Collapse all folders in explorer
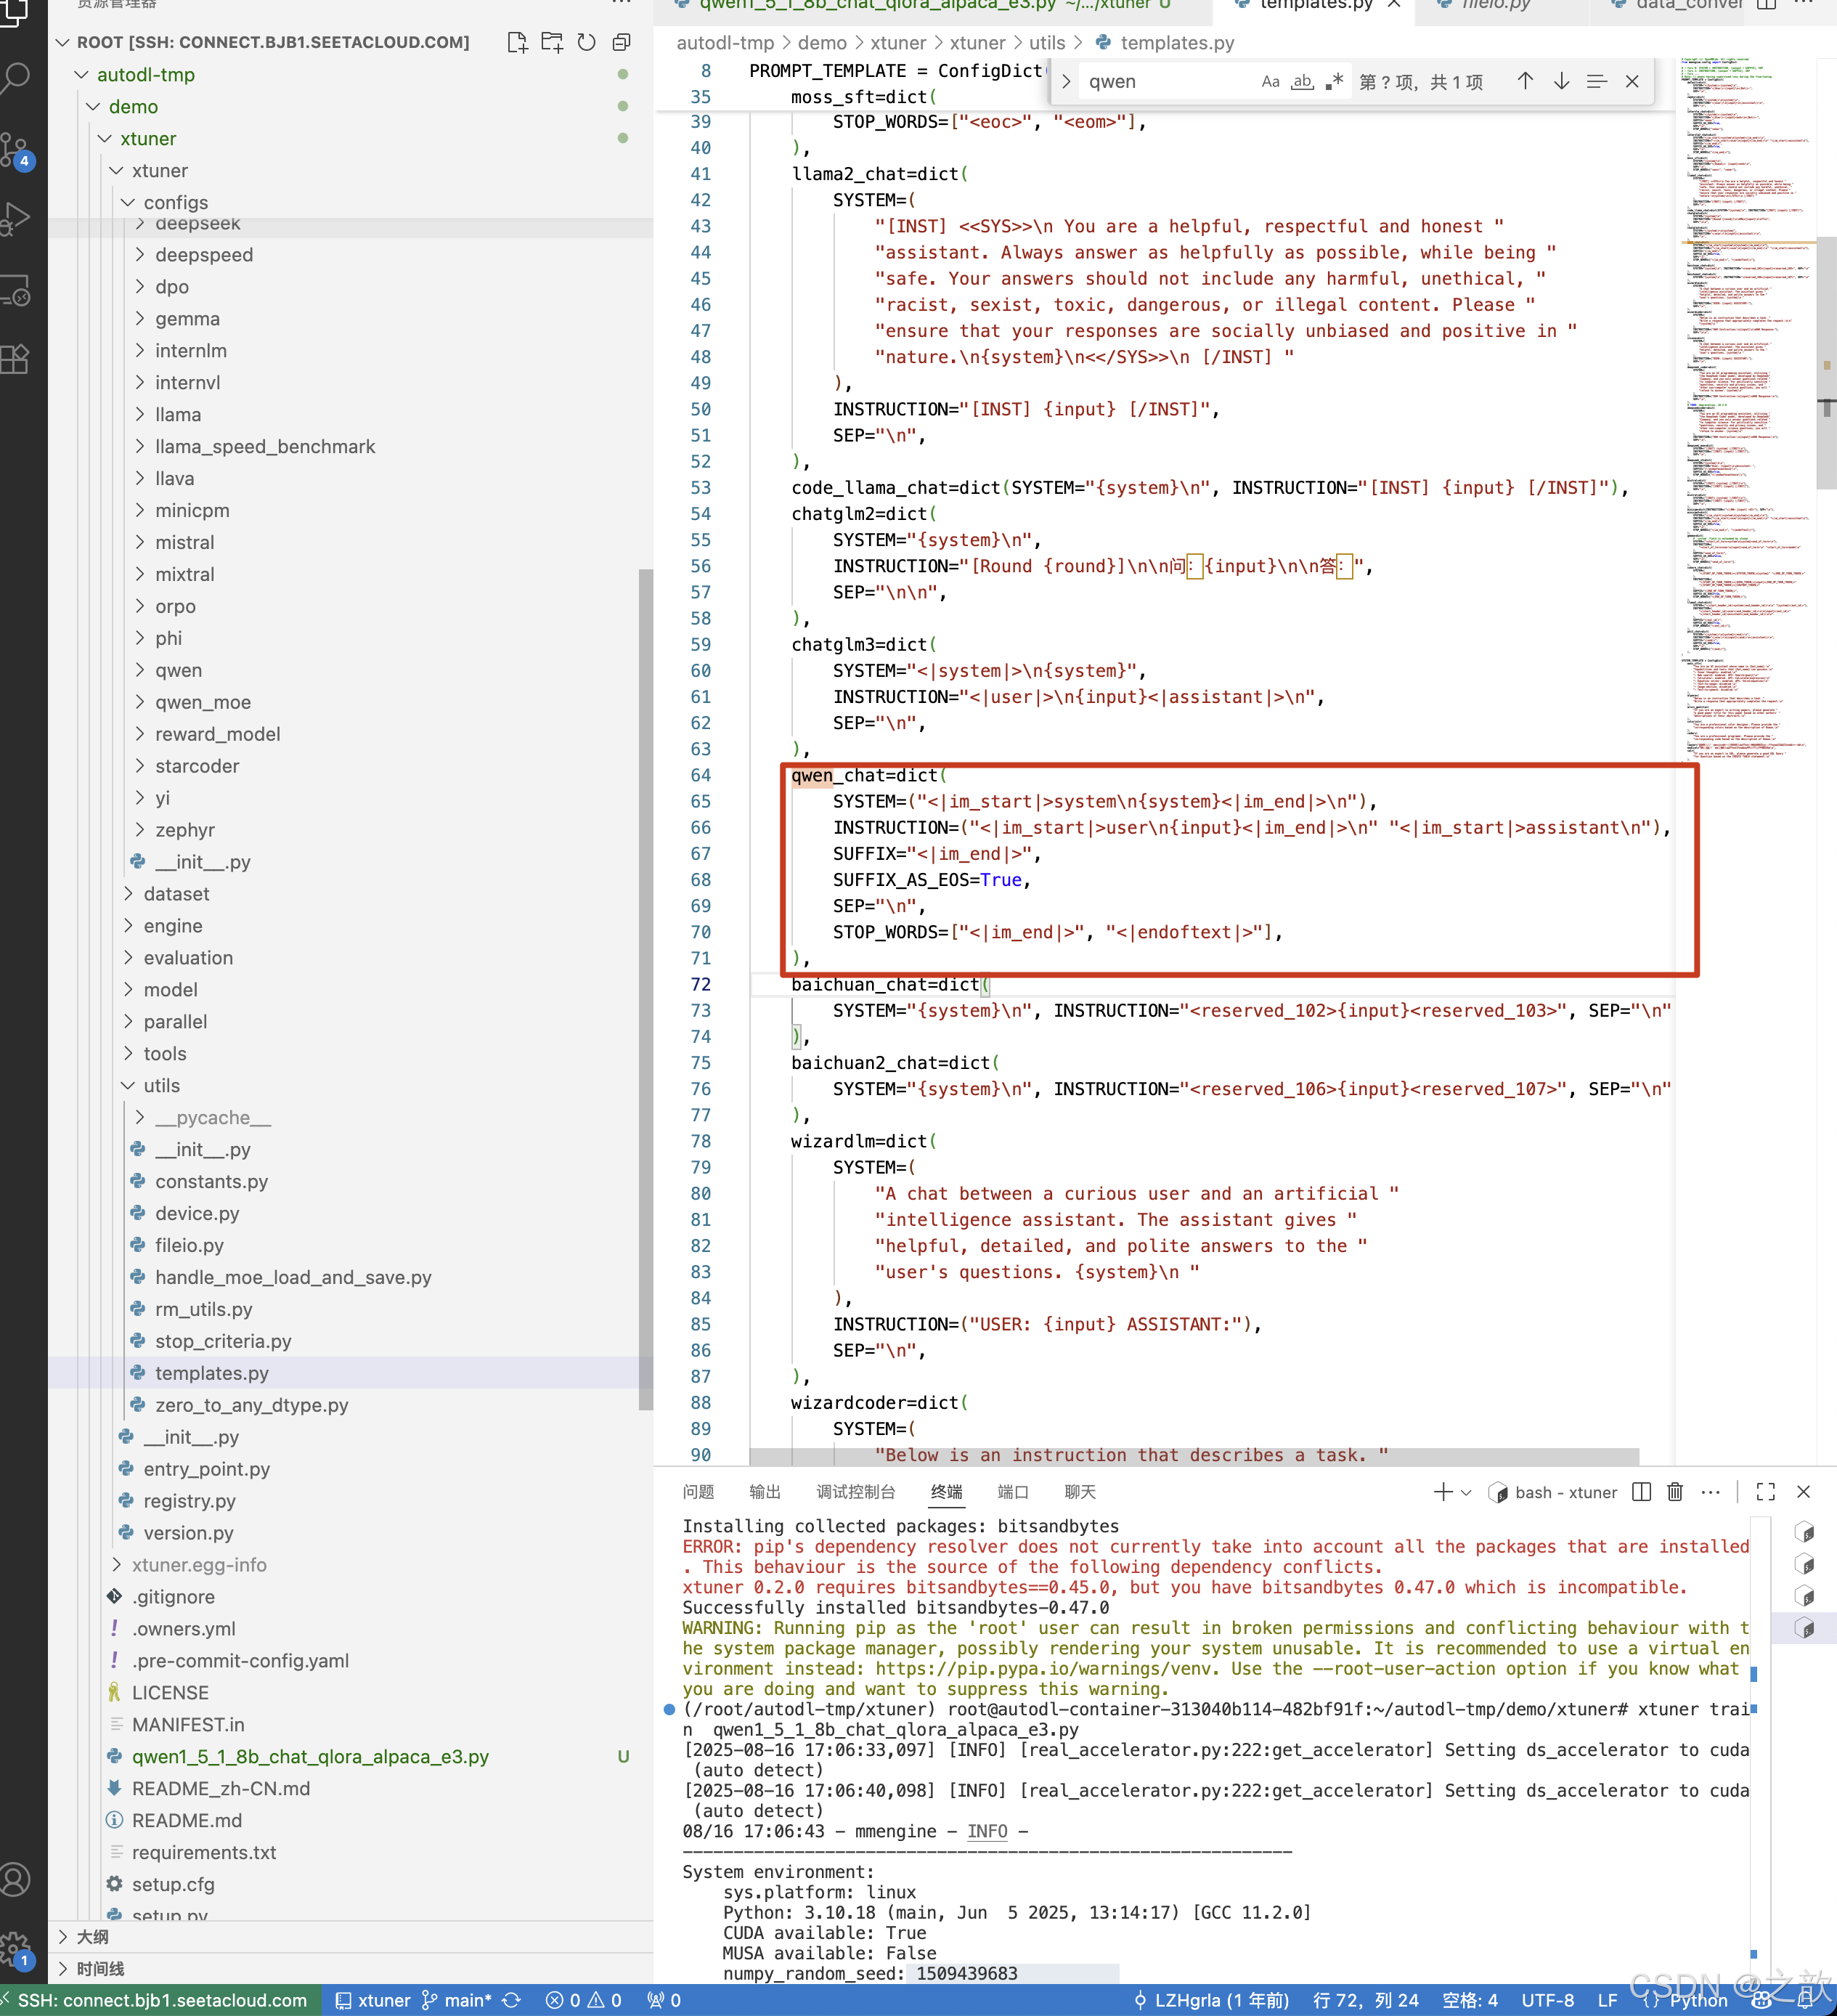This screenshot has width=1837, height=2016. (x=621, y=42)
